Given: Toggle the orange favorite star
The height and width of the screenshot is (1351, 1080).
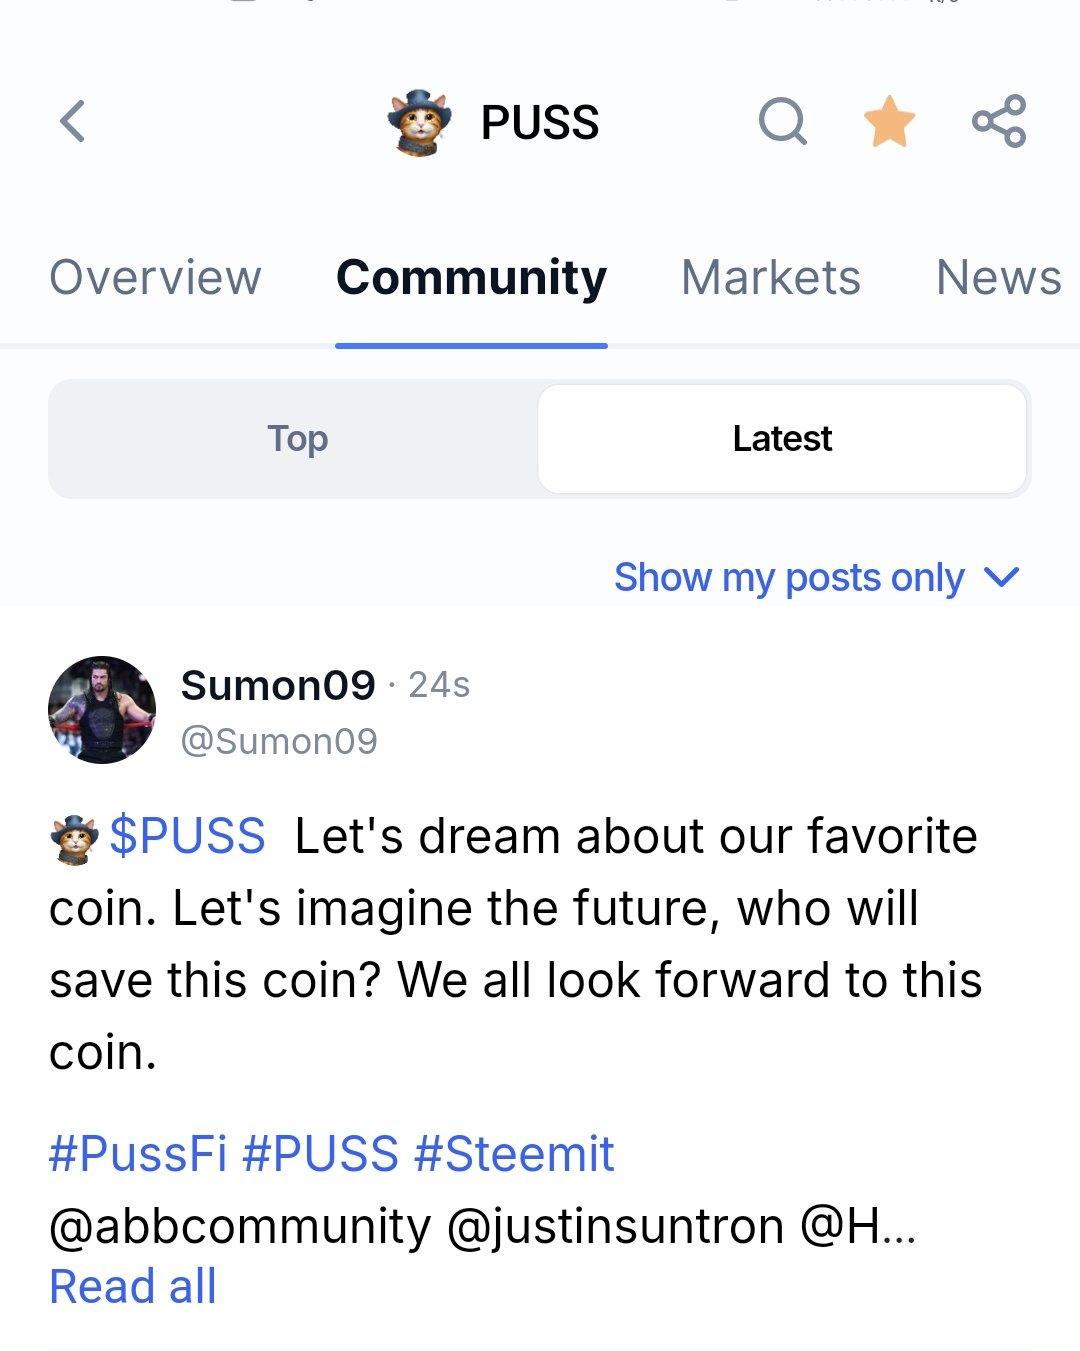Looking at the screenshot, I should pos(889,122).
